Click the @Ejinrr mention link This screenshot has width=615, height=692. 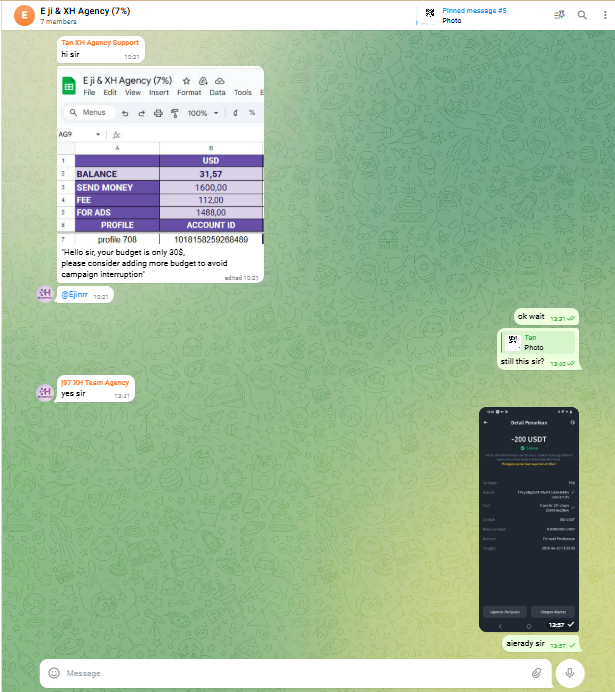pos(76,296)
